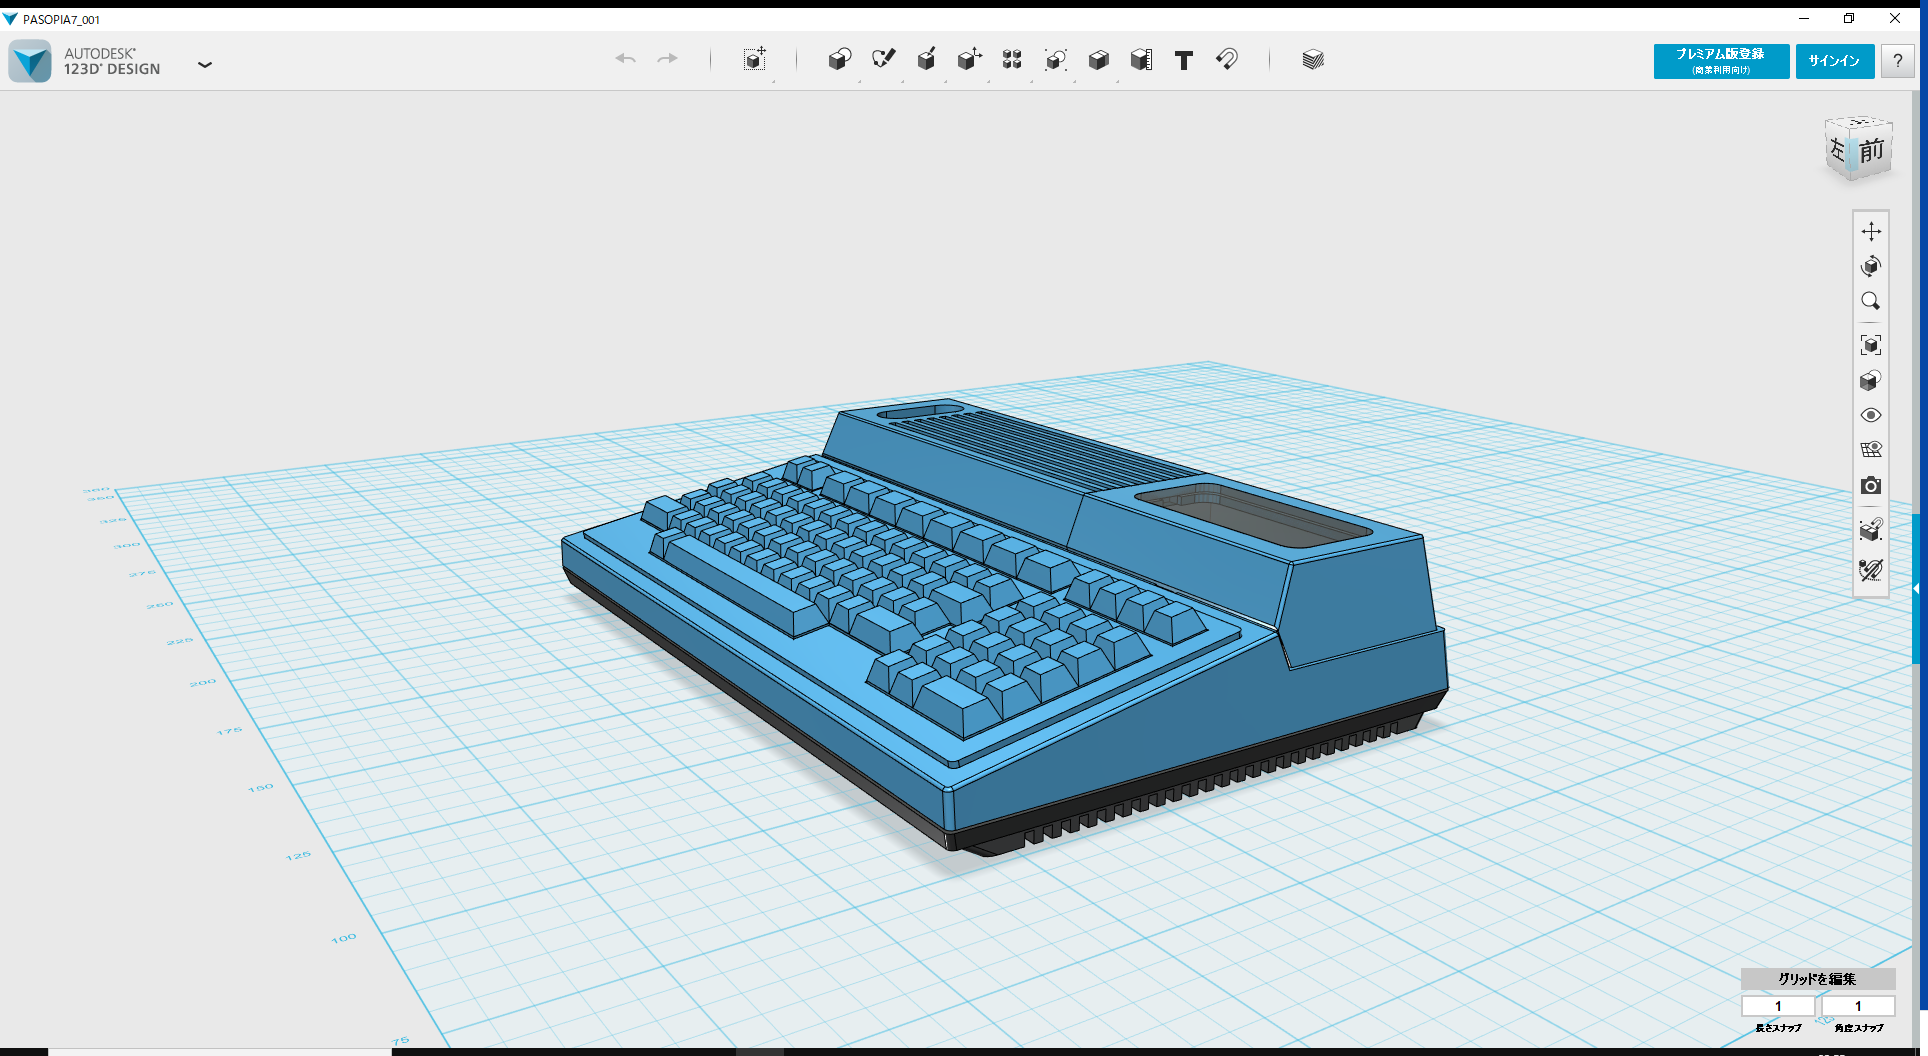
Task: Take a screenshot with the camera icon
Action: tap(1871, 486)
